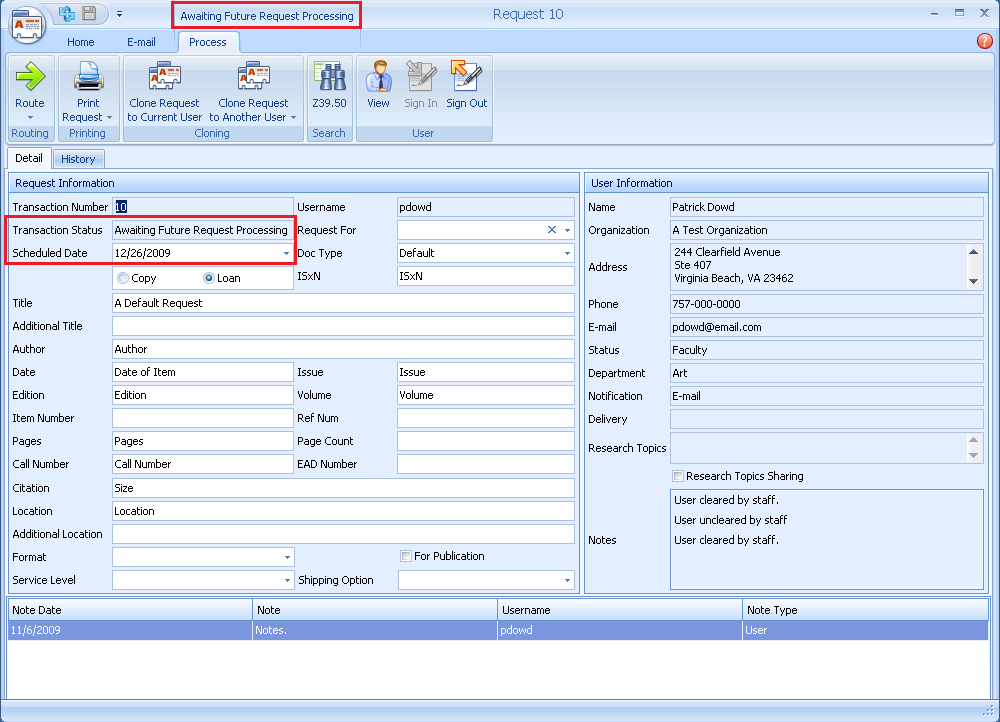
Task: Toggle Research Topics Sharing
Action: (x=677, y=476)
